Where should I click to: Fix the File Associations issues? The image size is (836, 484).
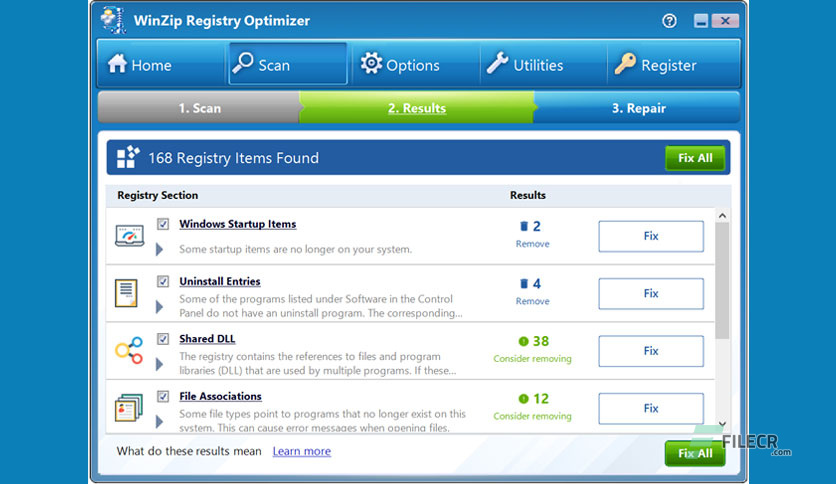tap(651, 408)
